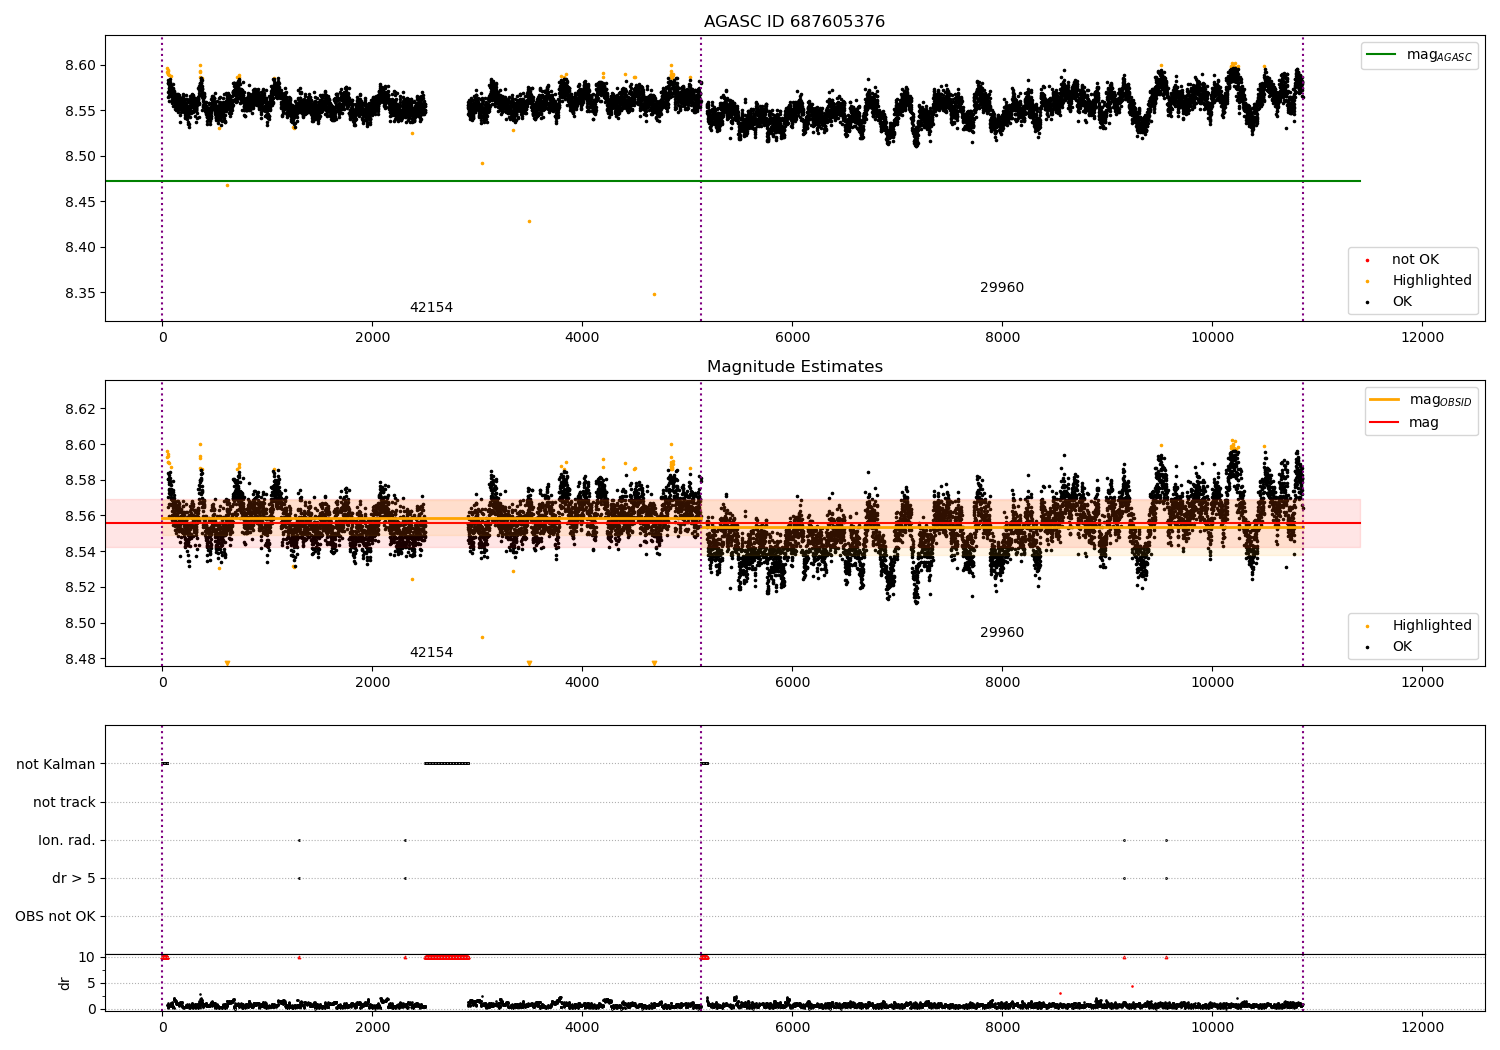
Task: Click the 'dr > 5' row label
Action: point(74,879)
